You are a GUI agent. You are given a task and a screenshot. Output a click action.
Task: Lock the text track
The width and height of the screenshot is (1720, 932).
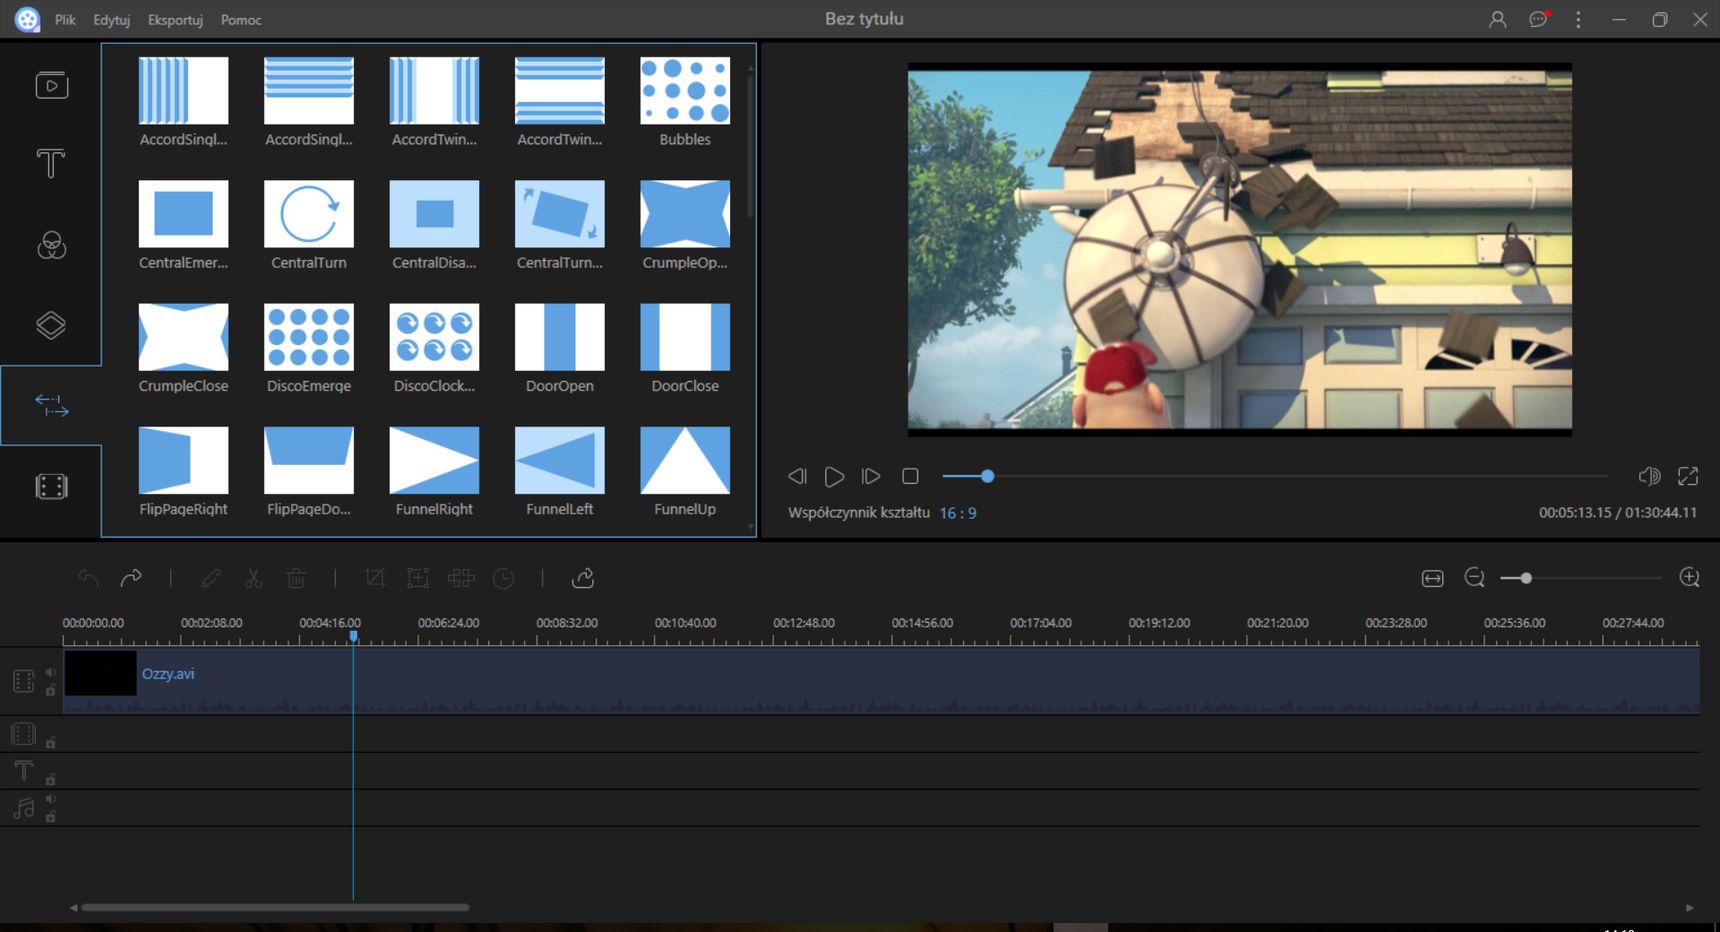(50, 780)
